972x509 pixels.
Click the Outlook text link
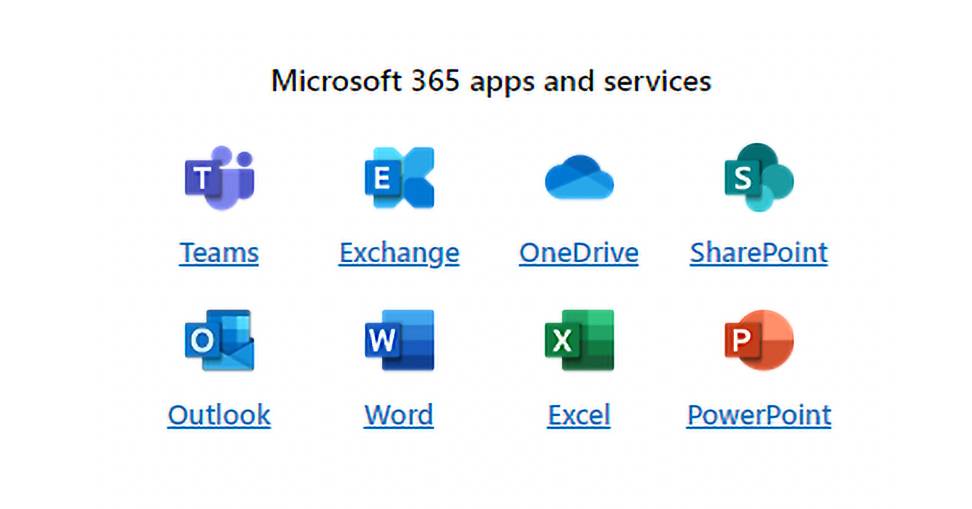pos(219,415)
